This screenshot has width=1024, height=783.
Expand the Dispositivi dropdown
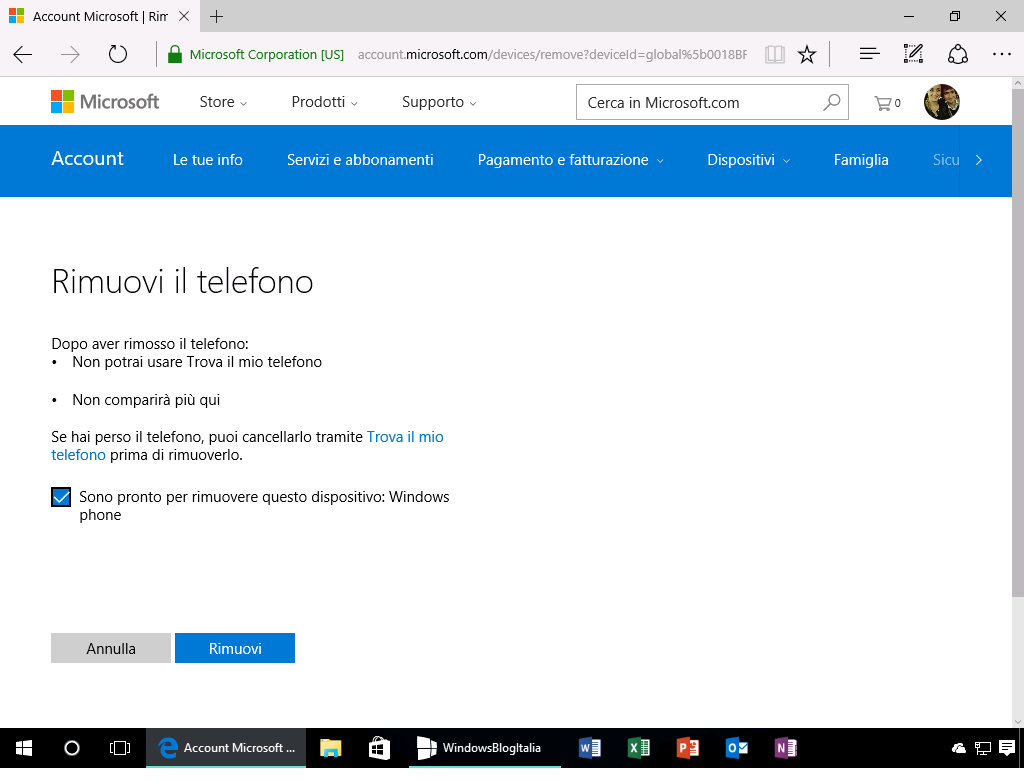click(748, 160)
